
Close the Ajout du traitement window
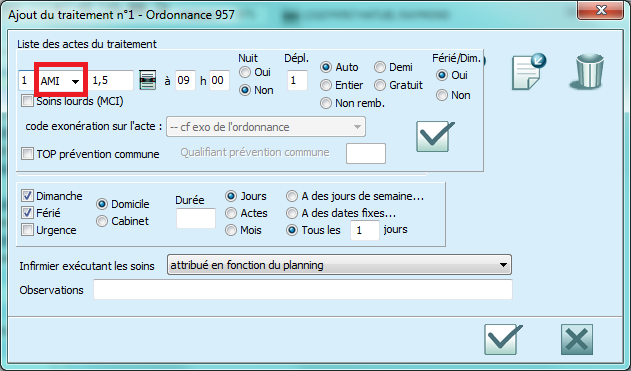point(601,10)
